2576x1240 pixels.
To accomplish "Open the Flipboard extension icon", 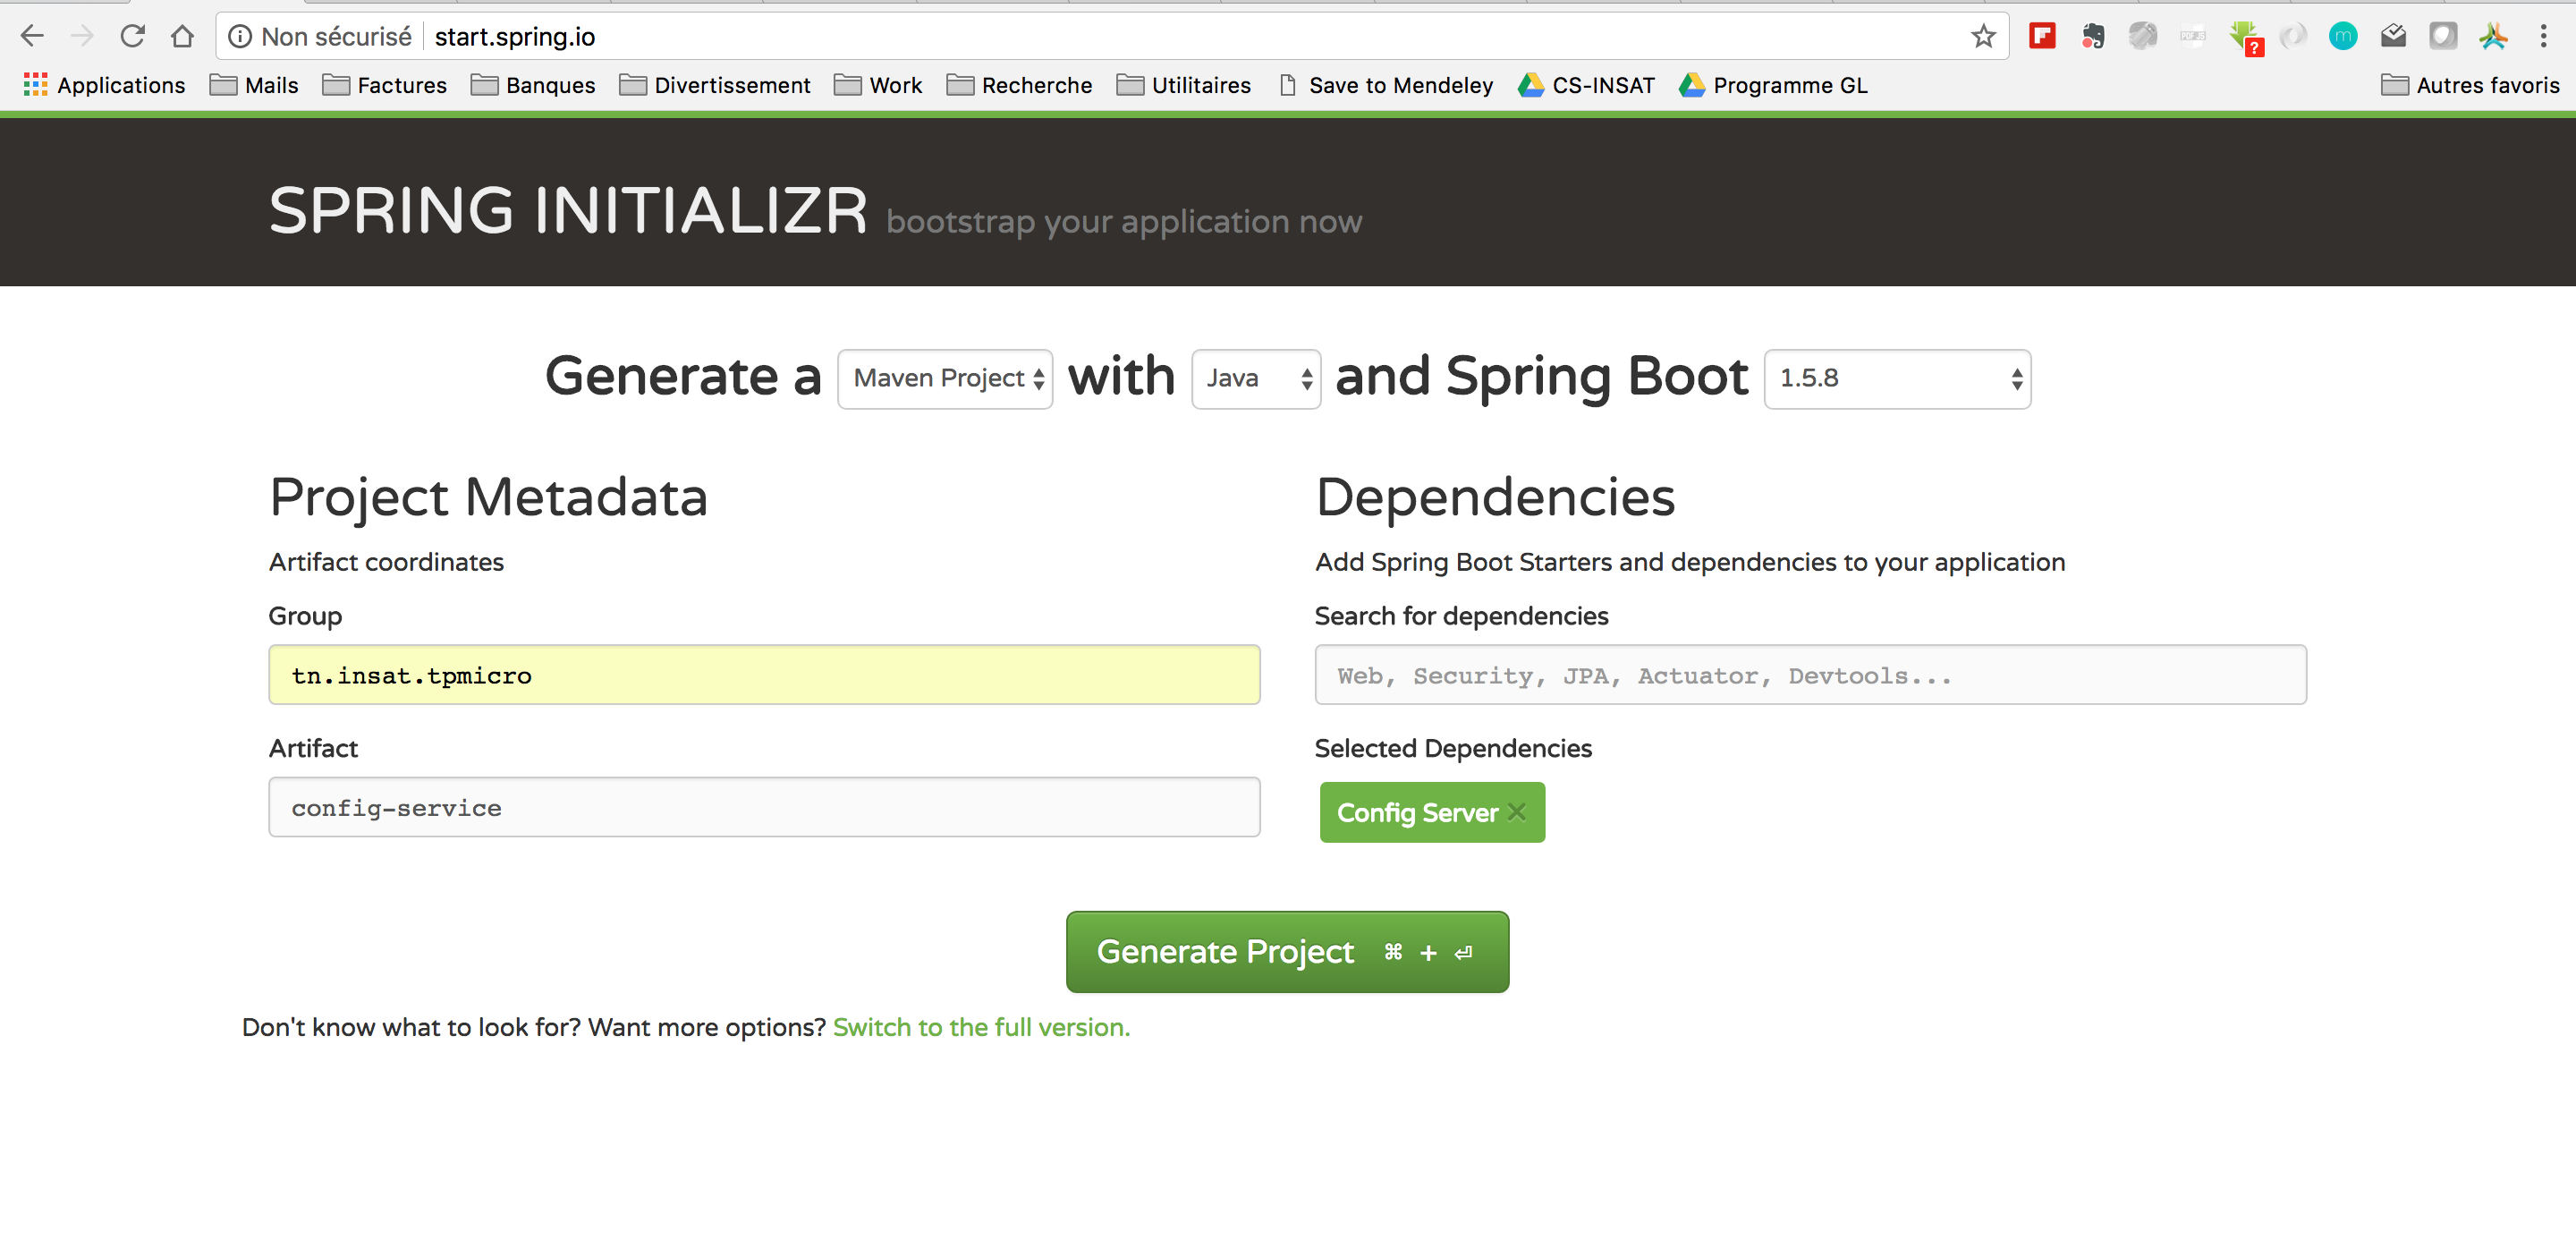I will [x=2042, y=37].
